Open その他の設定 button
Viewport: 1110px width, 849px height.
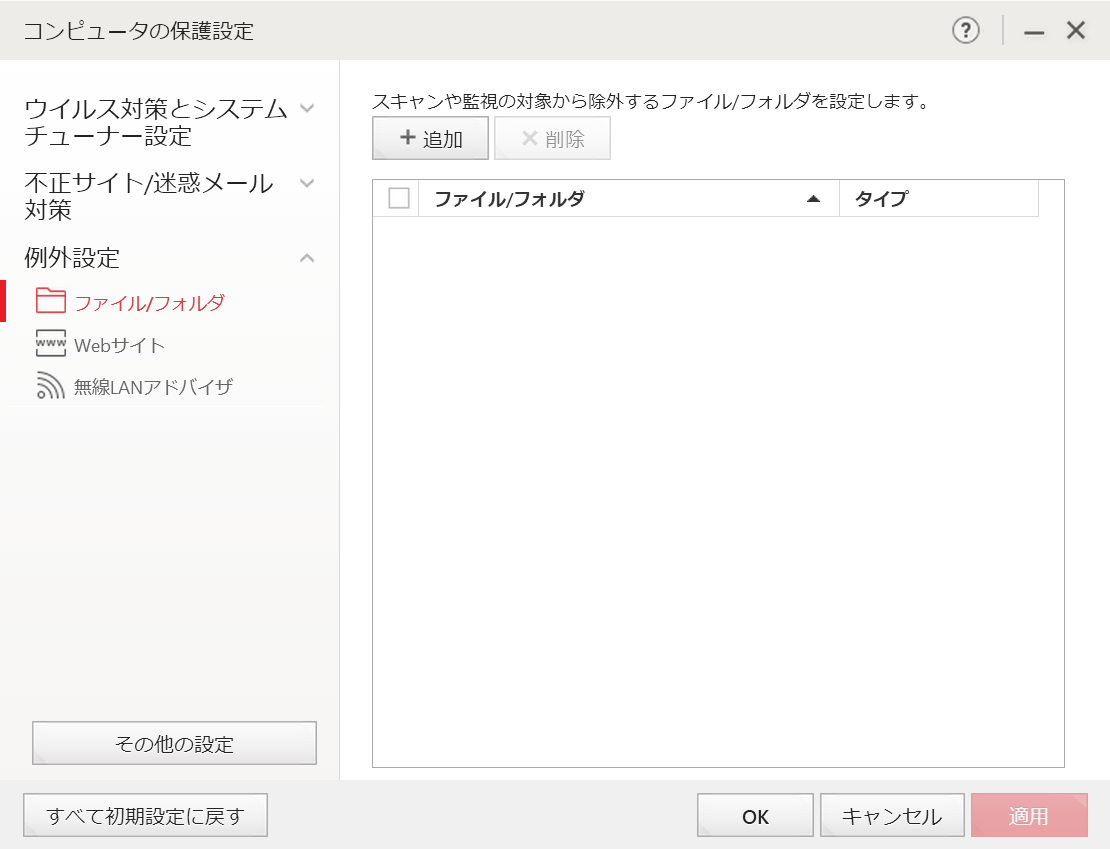click(174, 744)
